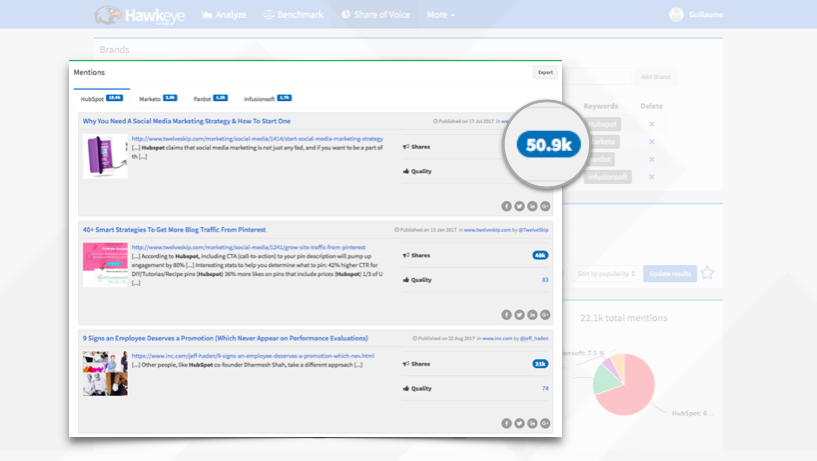Screen dimensions: 817x461
Task: Click the employee promotion article thumbnail
Action: [105, 373]
